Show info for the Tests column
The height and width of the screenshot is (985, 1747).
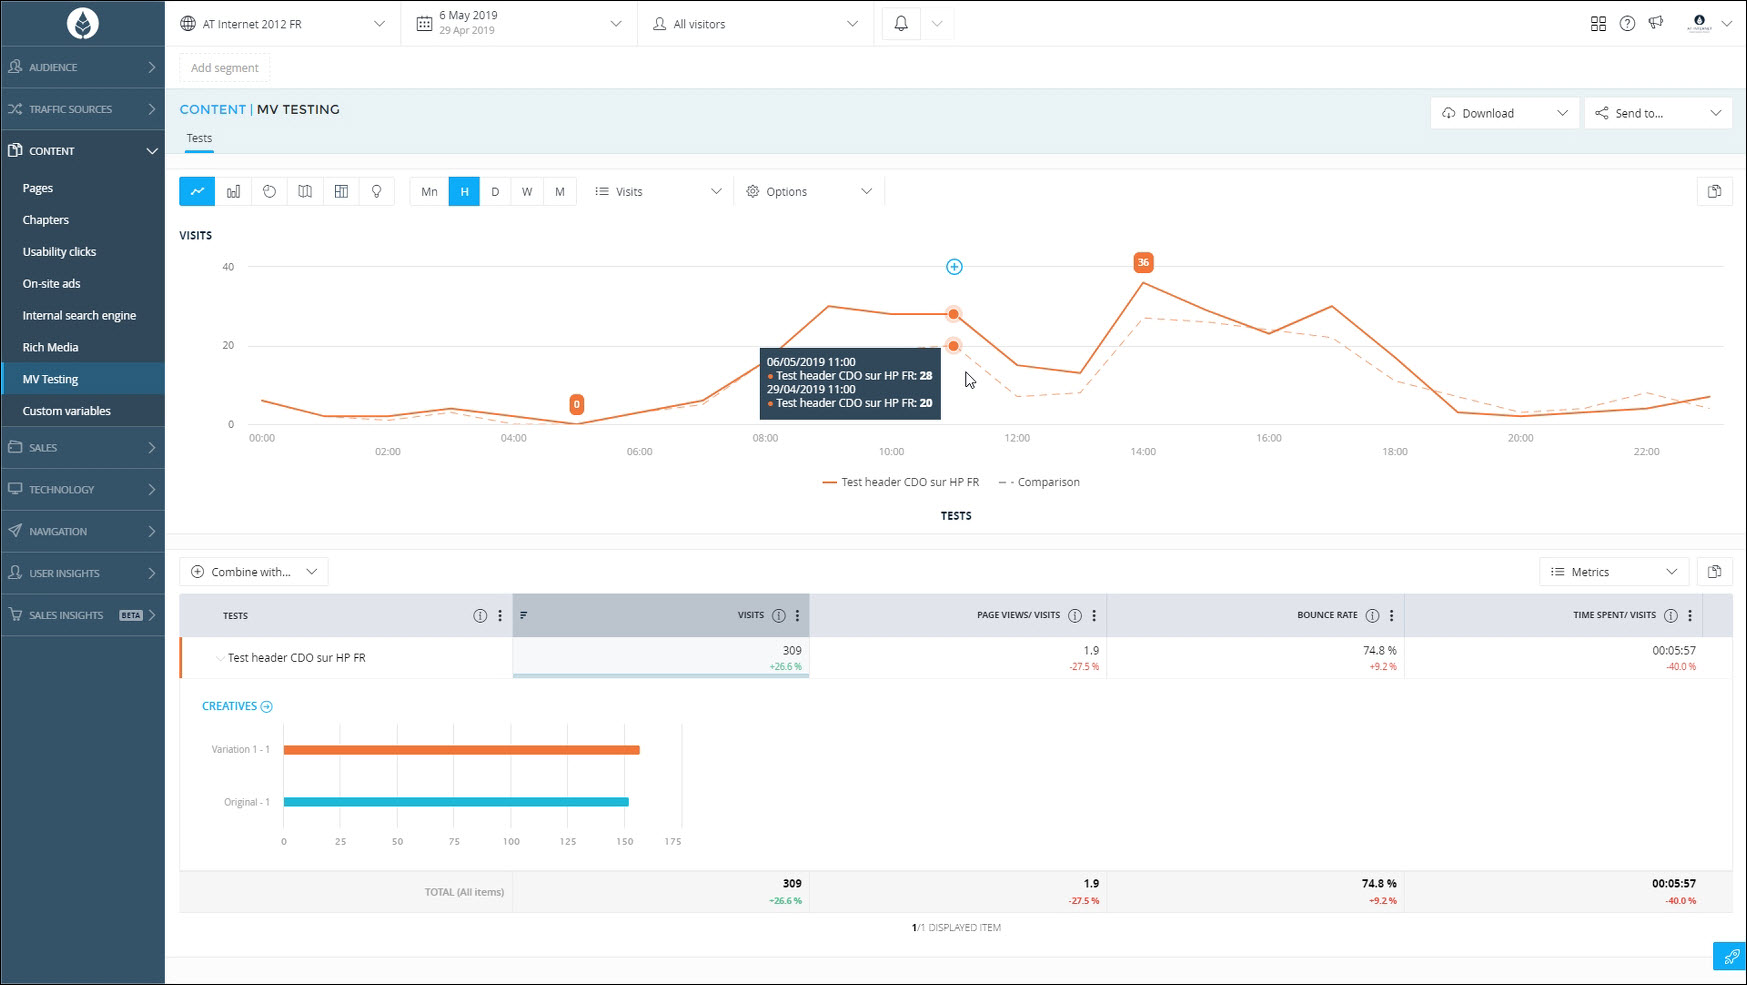480,616
